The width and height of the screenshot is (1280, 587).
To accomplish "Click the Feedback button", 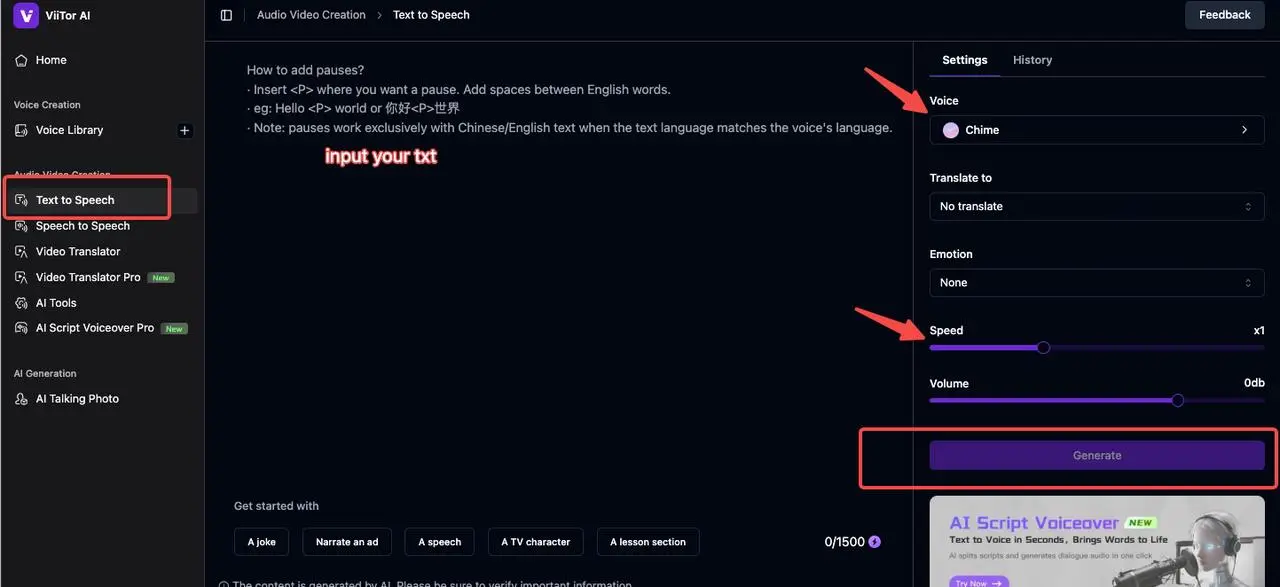I will pyautogui.click(x=1224, y=15).
